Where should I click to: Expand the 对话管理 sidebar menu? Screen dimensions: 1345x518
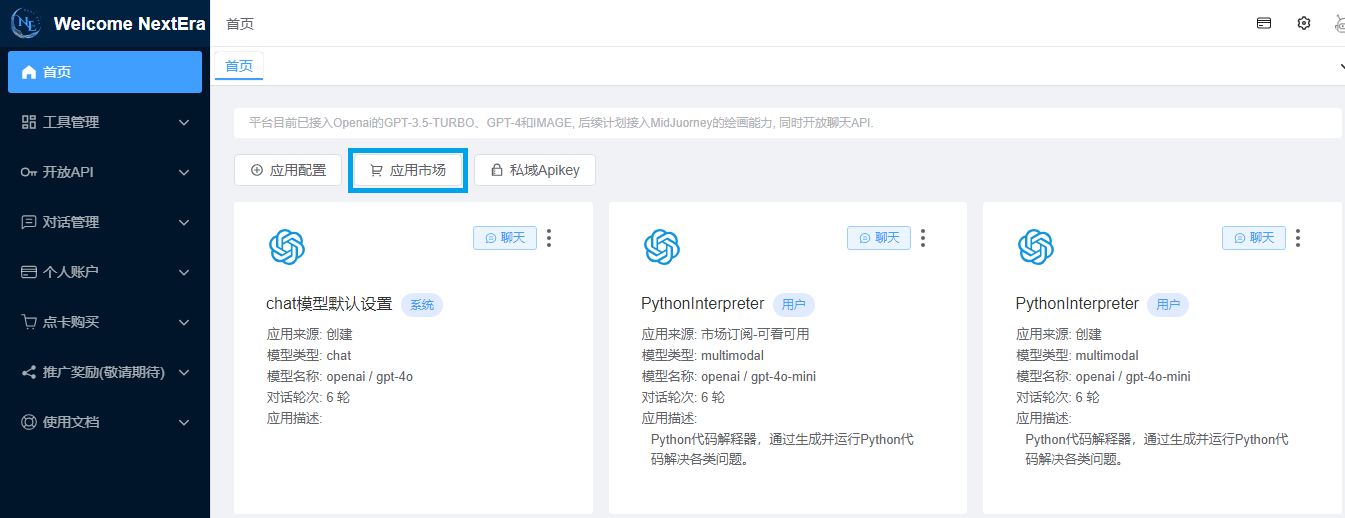[105, 222]
